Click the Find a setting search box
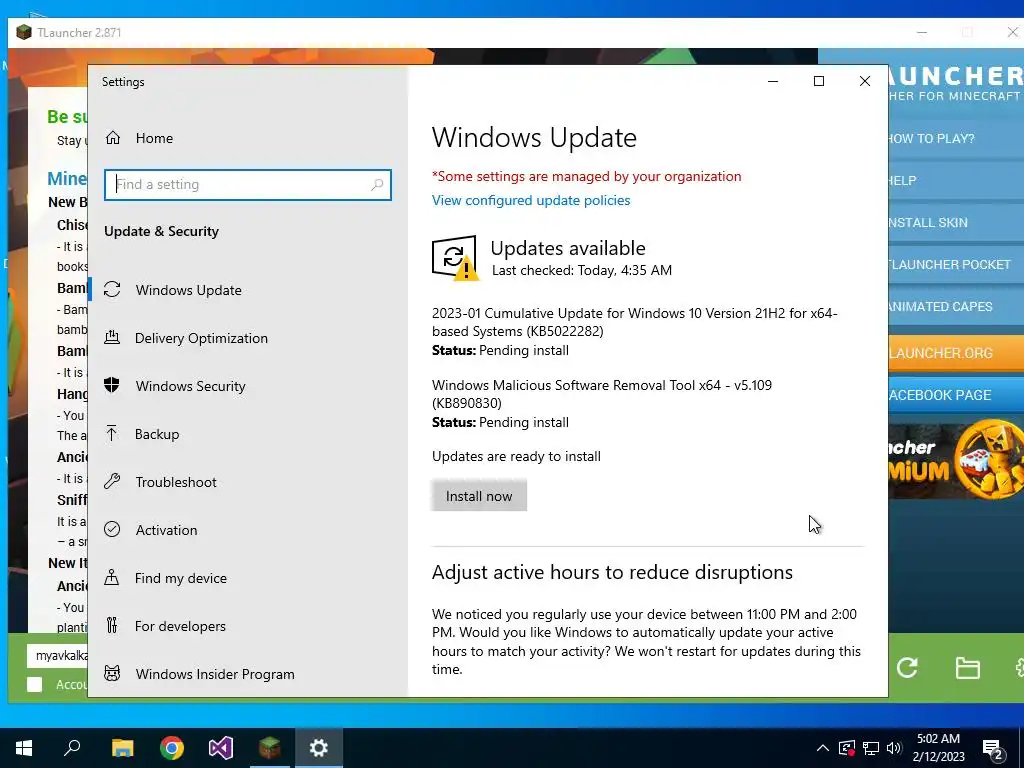 (248, 185)
